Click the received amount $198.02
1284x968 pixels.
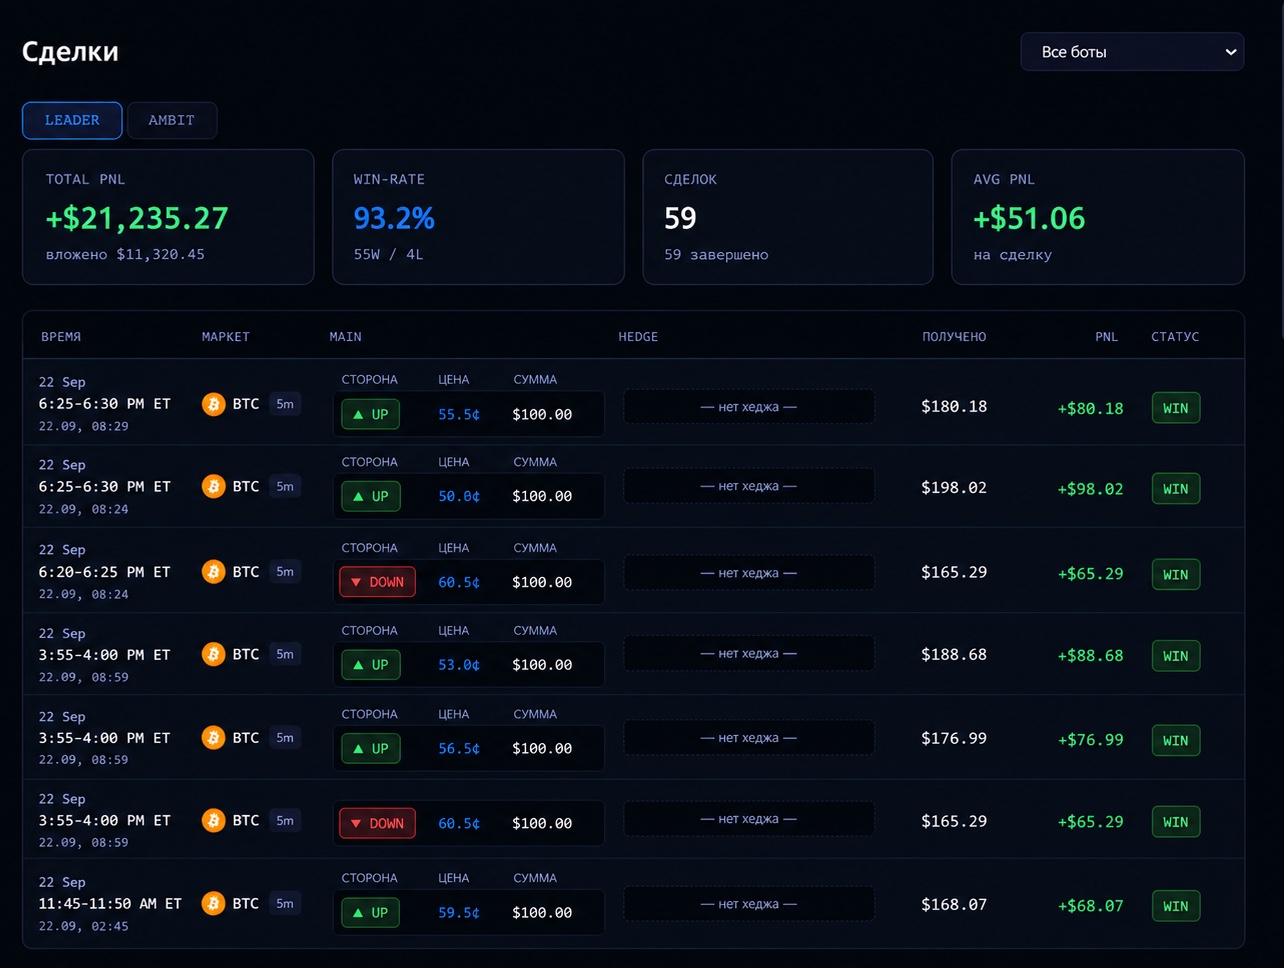pos(954,488)
